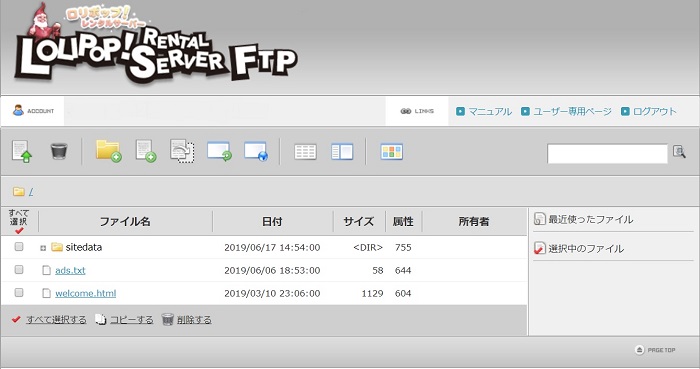Screen dimensions: 700x369
Task: Click permission value 755
Action: (403, 248)
